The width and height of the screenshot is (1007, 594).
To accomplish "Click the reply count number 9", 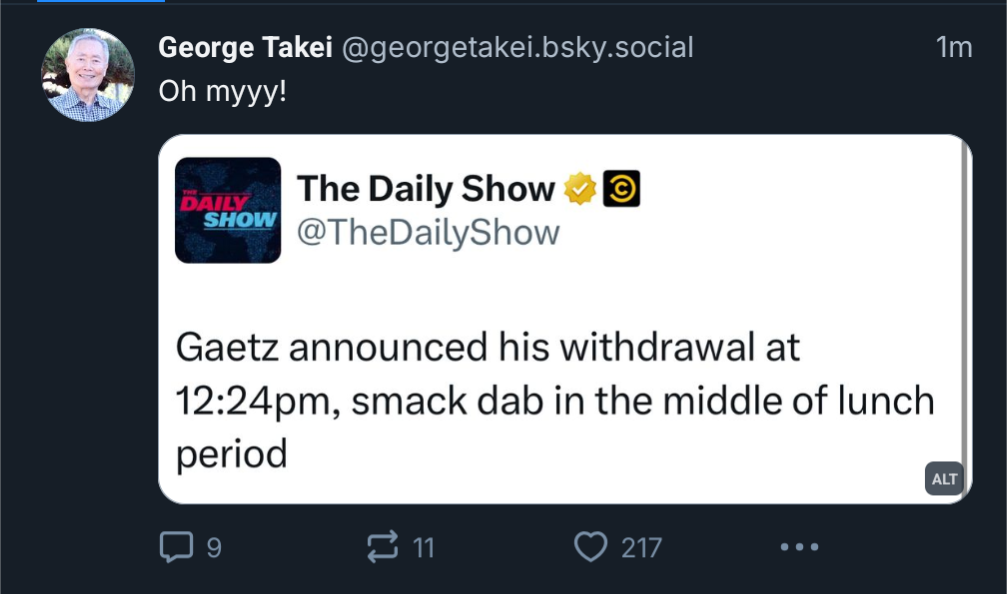I will pyautogui.click(x=215, y=548).
